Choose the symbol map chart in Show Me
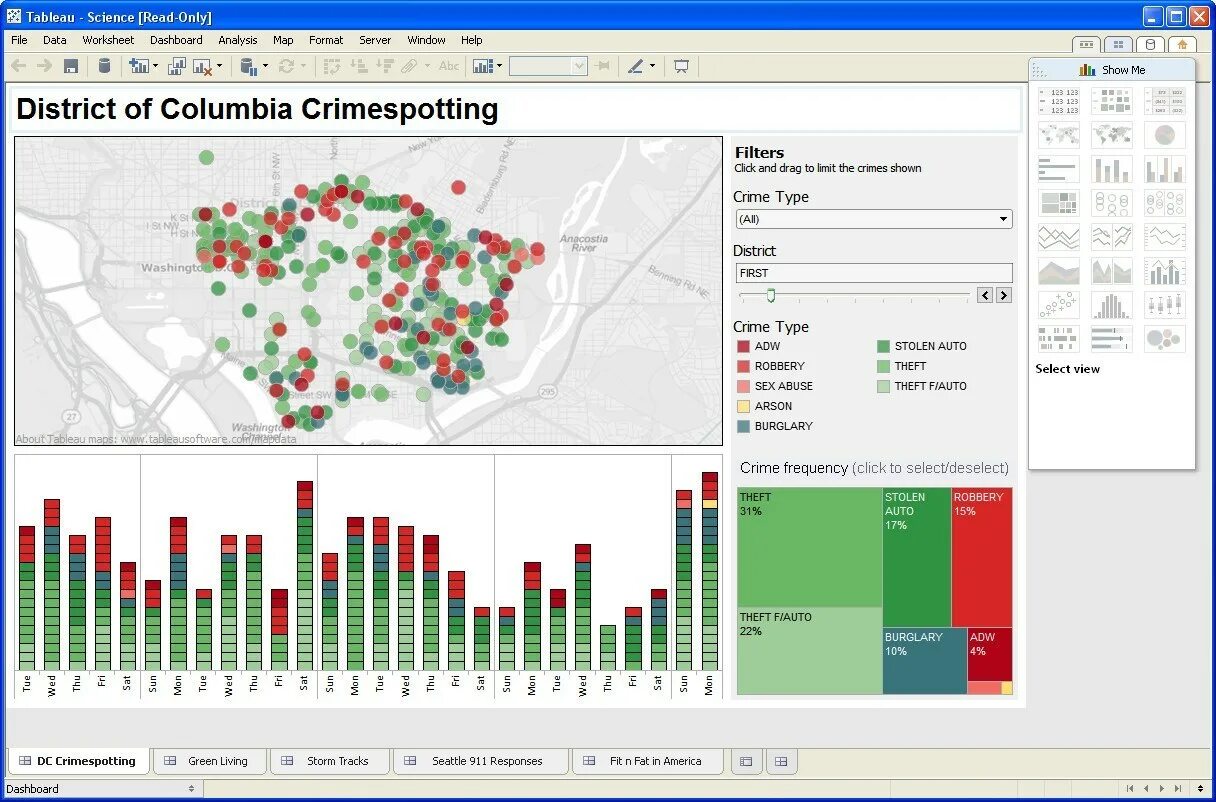Screen dimensions: 1216x802 coord(1059,134)
